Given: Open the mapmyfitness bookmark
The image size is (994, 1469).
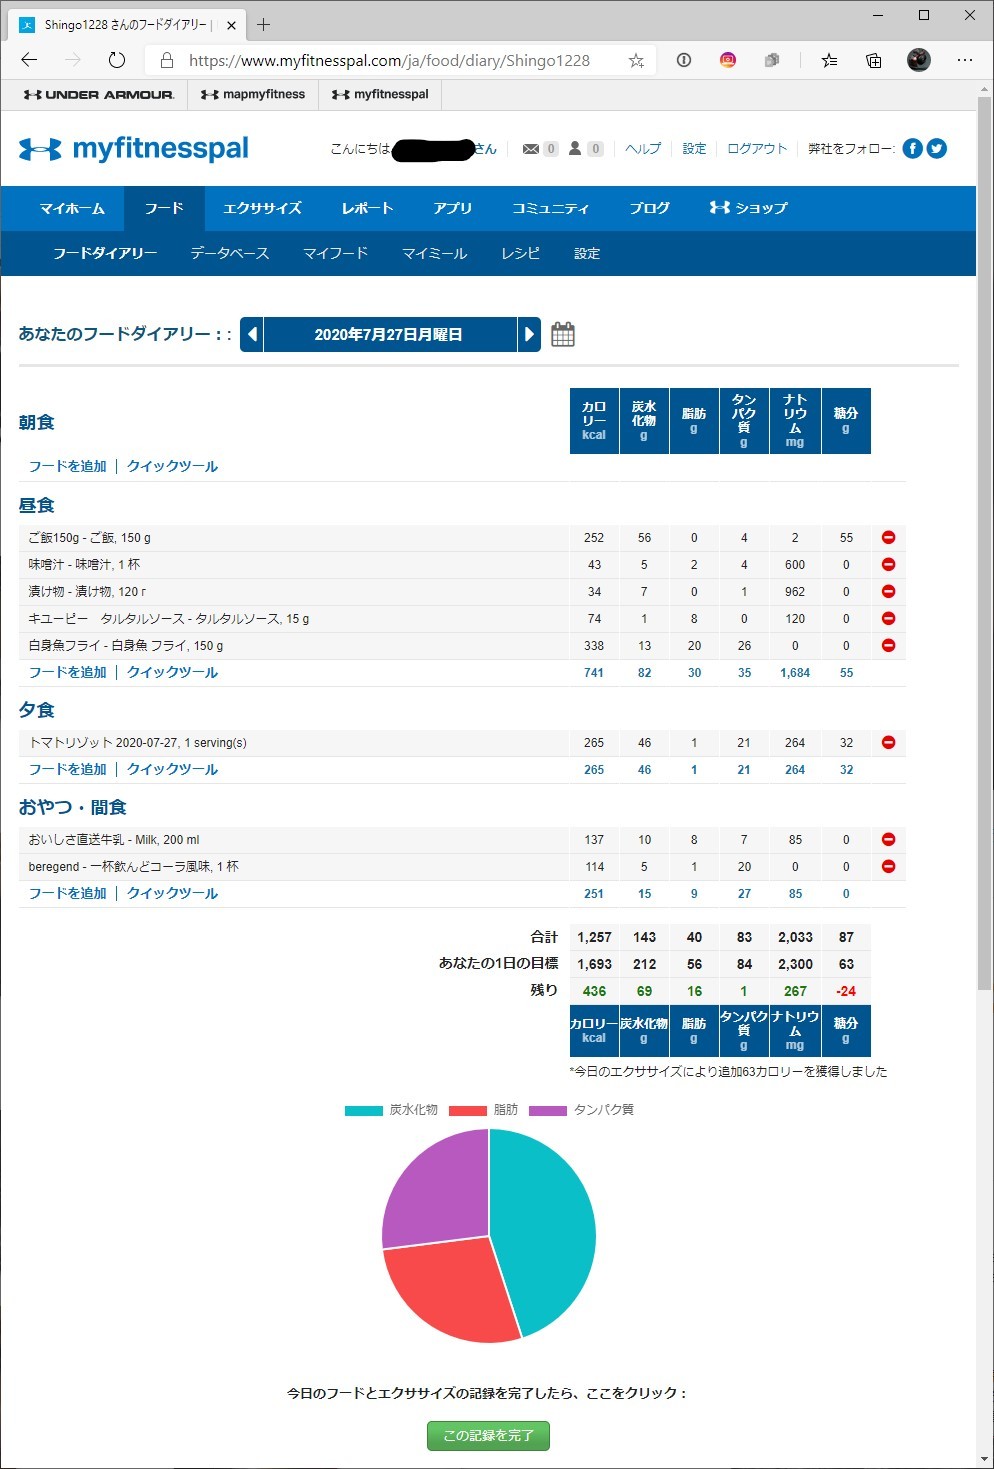Looking at the screenshot, I should (x=253, y=95).
